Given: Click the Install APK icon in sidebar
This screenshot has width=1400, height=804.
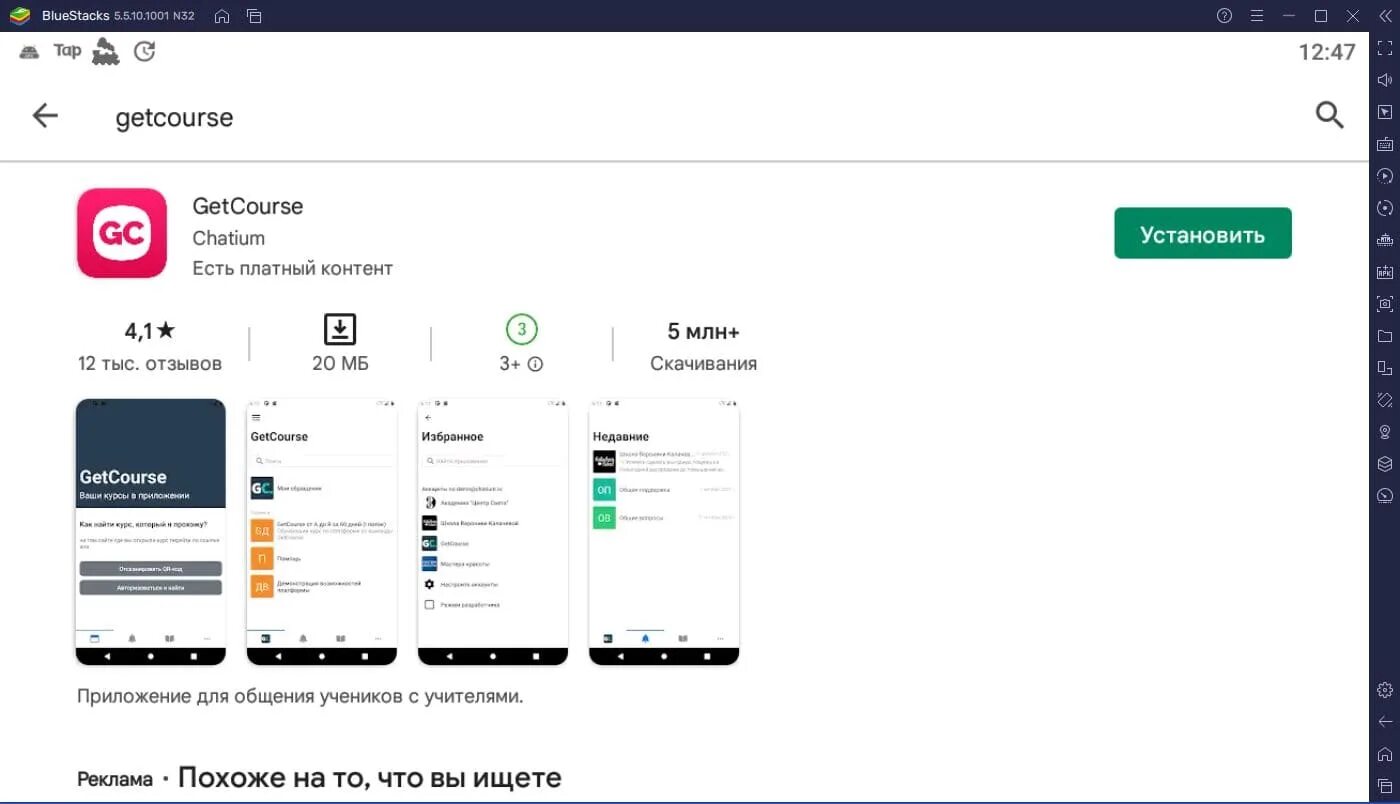Looking at the screenshot, I should (1385, 272).
